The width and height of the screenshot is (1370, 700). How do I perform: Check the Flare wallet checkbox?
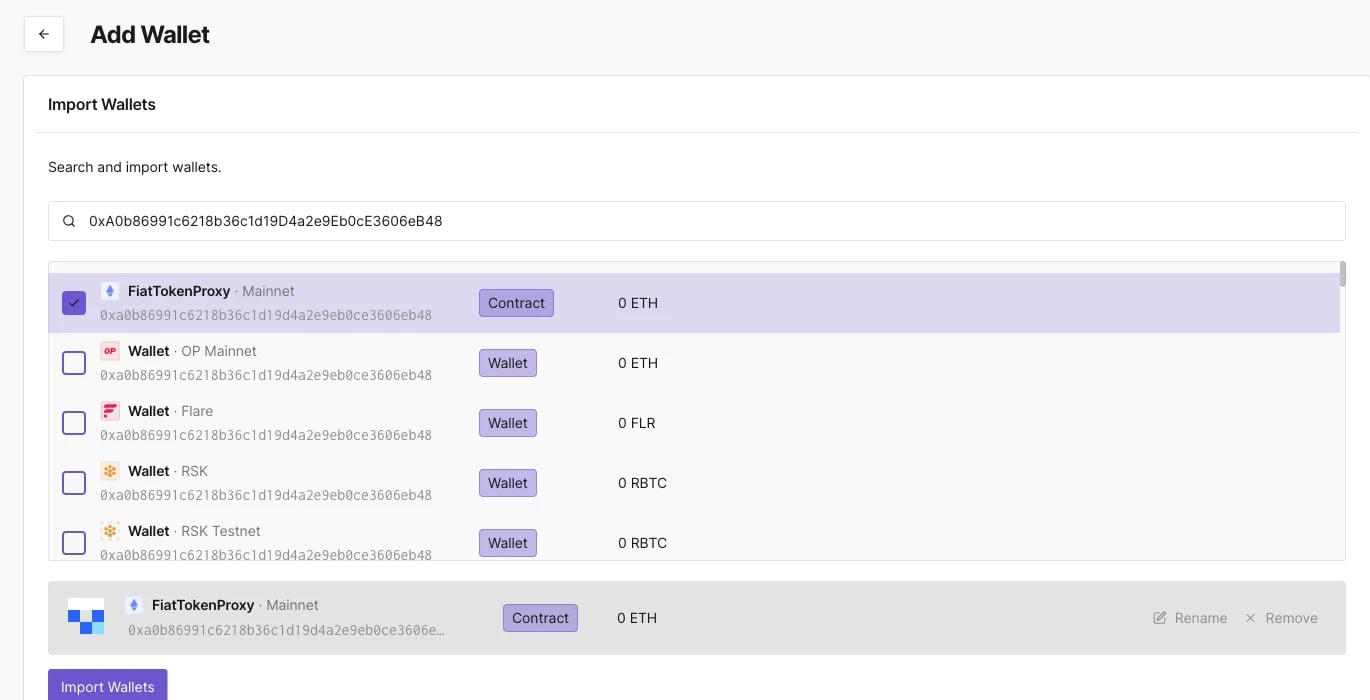[74, 423]
